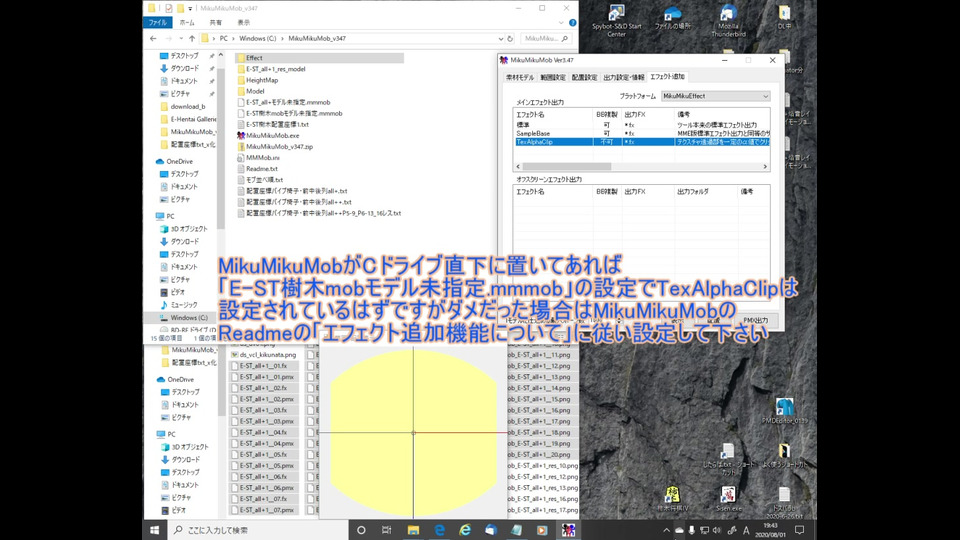The image size is (960, 540).
Task: Show hidden system tray icons
Action: pyautogui.click(x=666, y=530)
